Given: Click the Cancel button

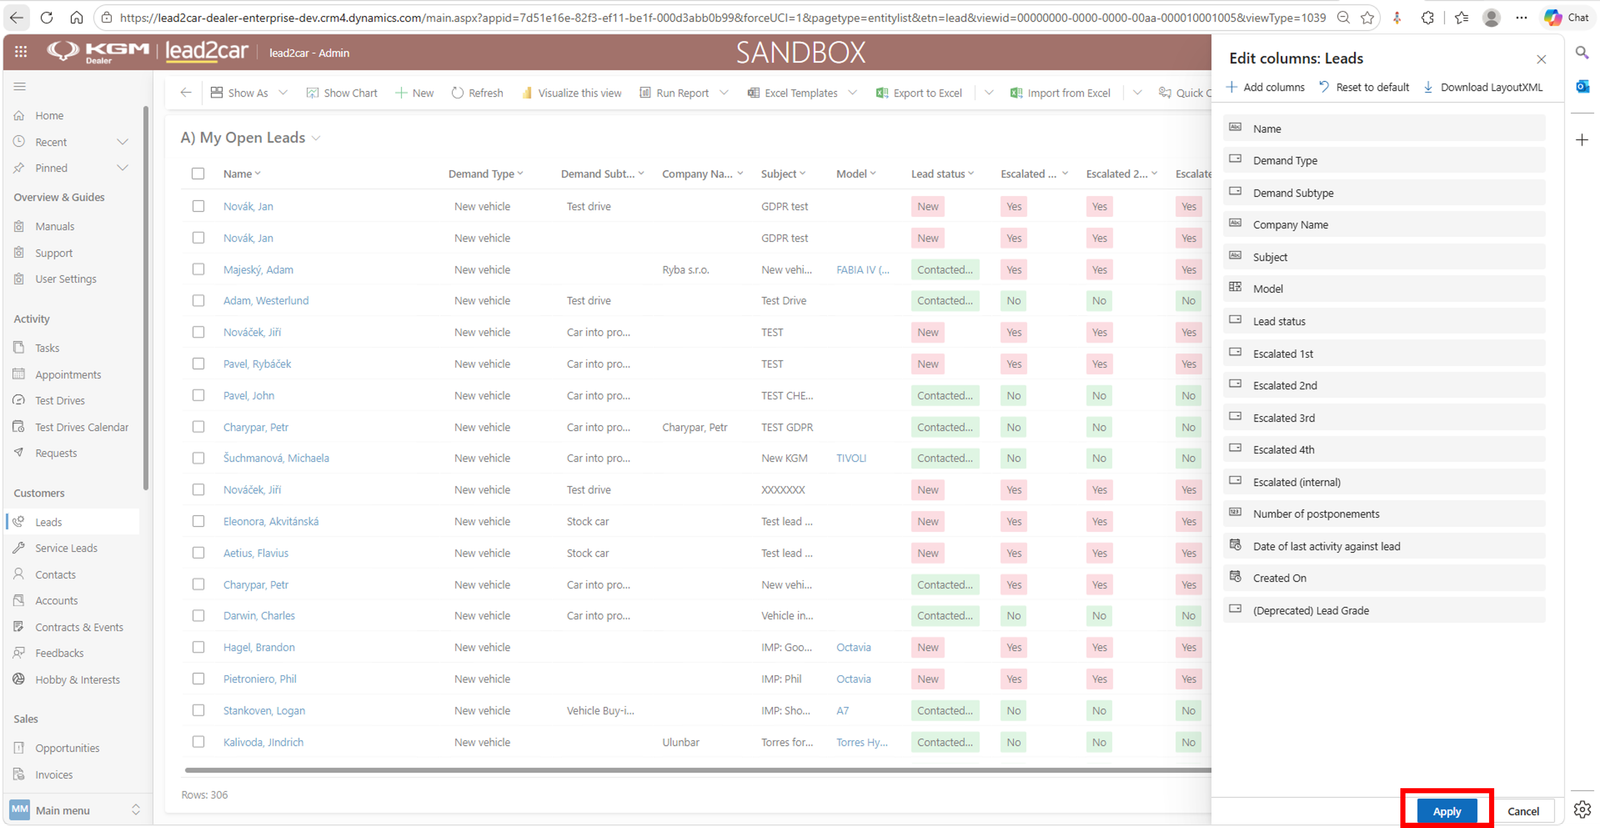Looking at the screenshot, I should pos(1523,811).
